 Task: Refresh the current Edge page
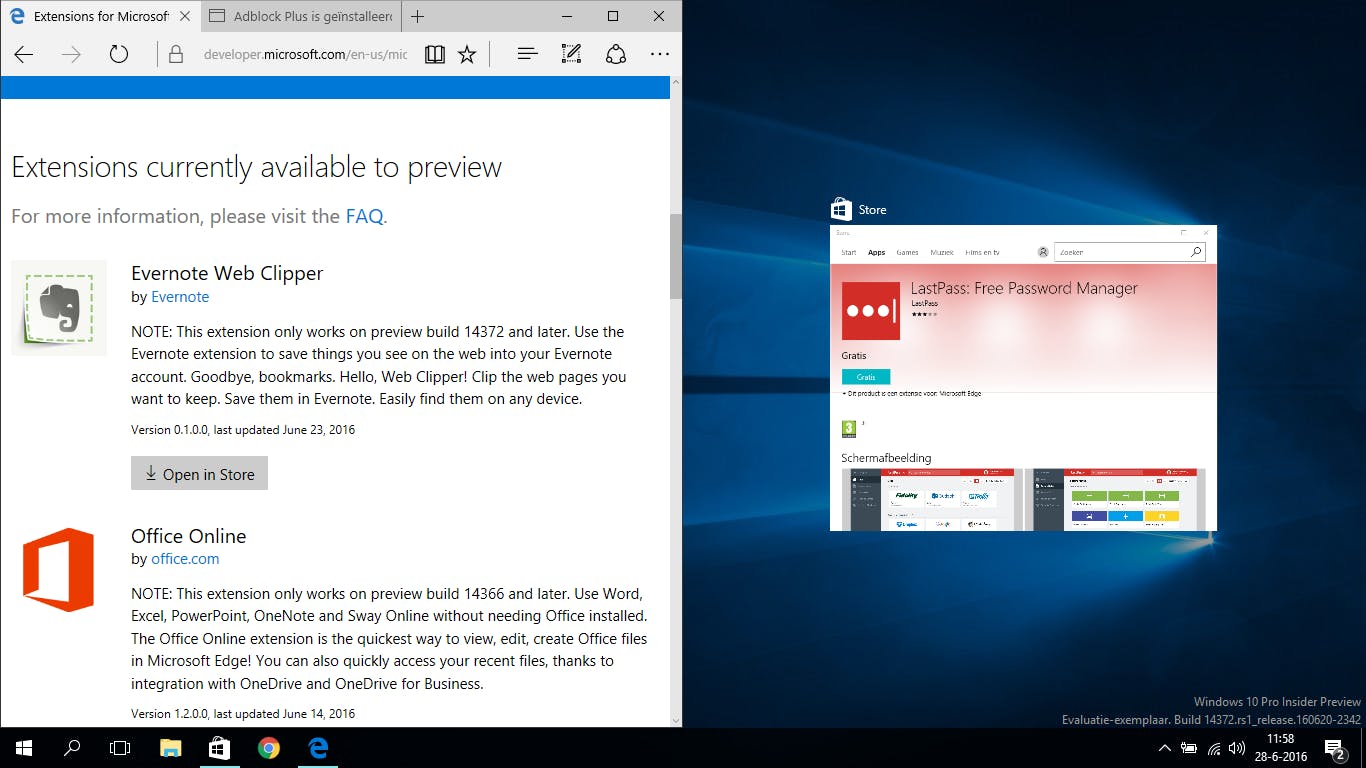click(119, 55)
